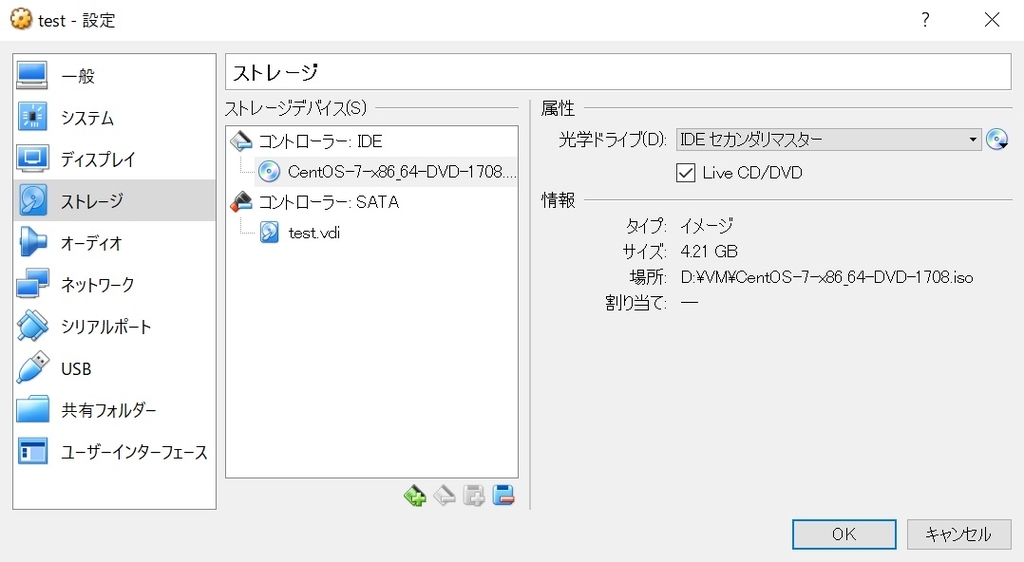Open the オーディオ settings category
The width and height of the screenshot is (1024, 562).
point(114,243)
